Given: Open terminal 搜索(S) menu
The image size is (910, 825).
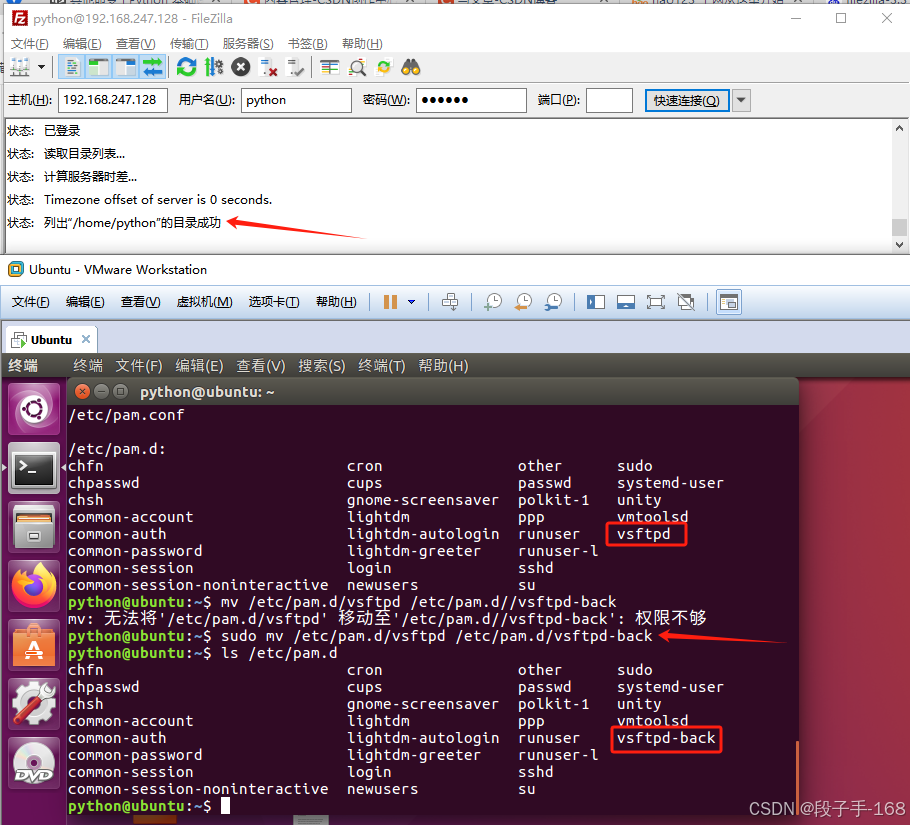Looking at the screenshot, I should click(x=321, y=366).
